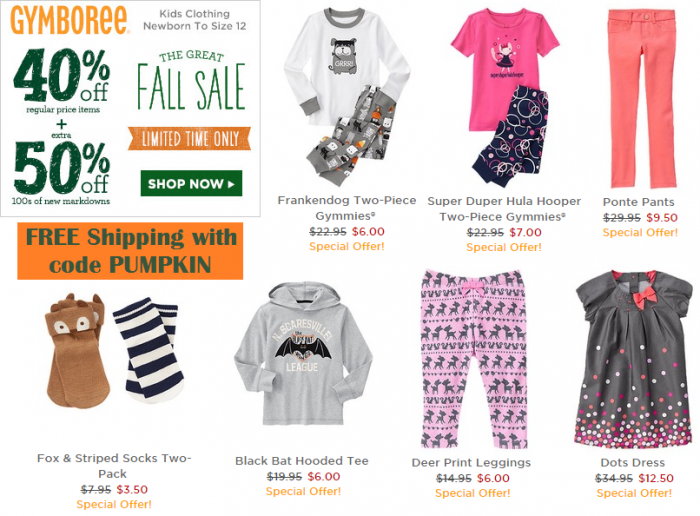Open the pink Deer Print Leggings image
The height and width of the screenshot is (516, 700).
click(471, 355)
